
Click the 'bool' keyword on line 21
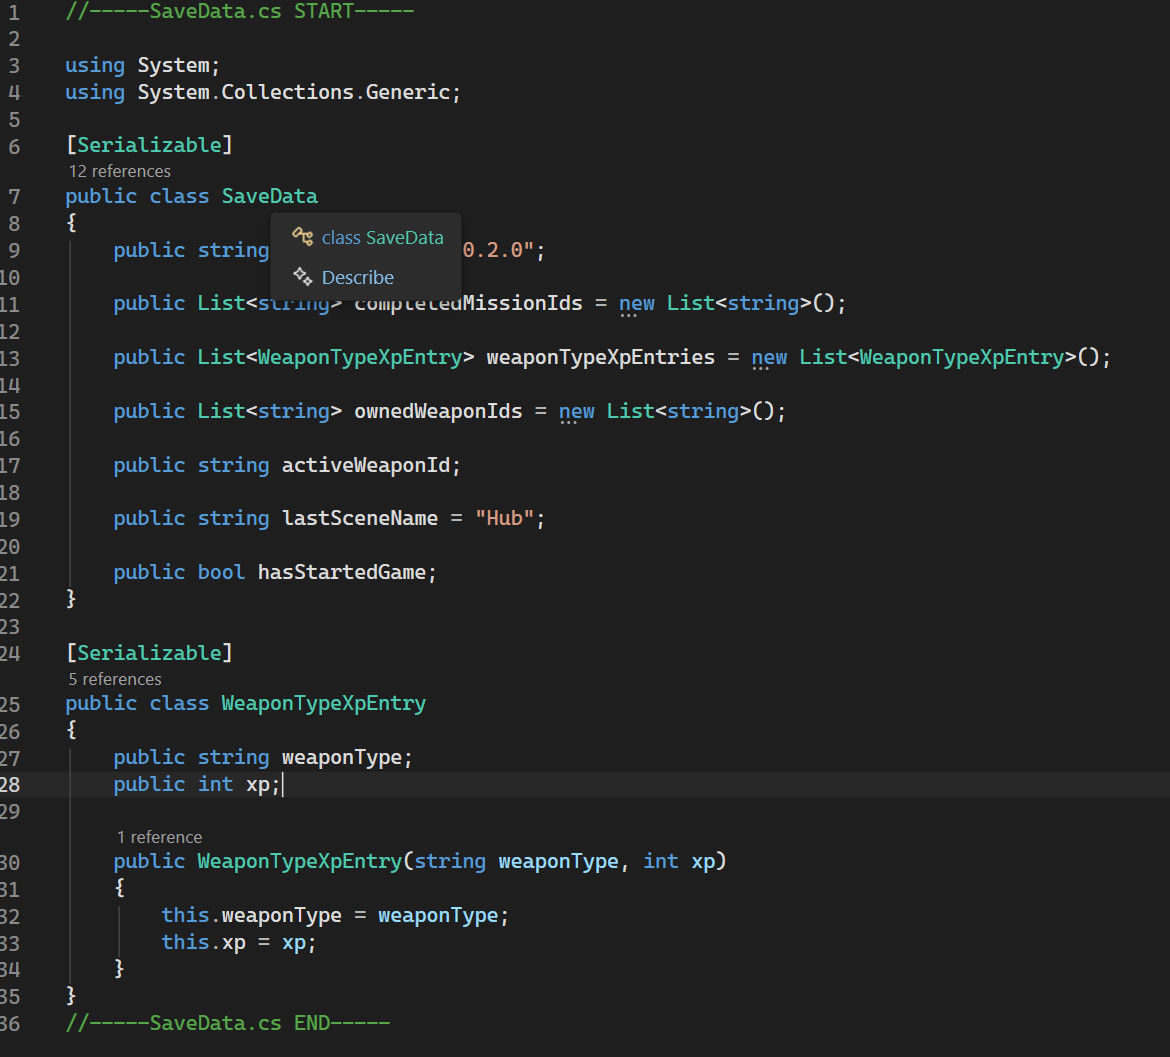pos(221,572)
